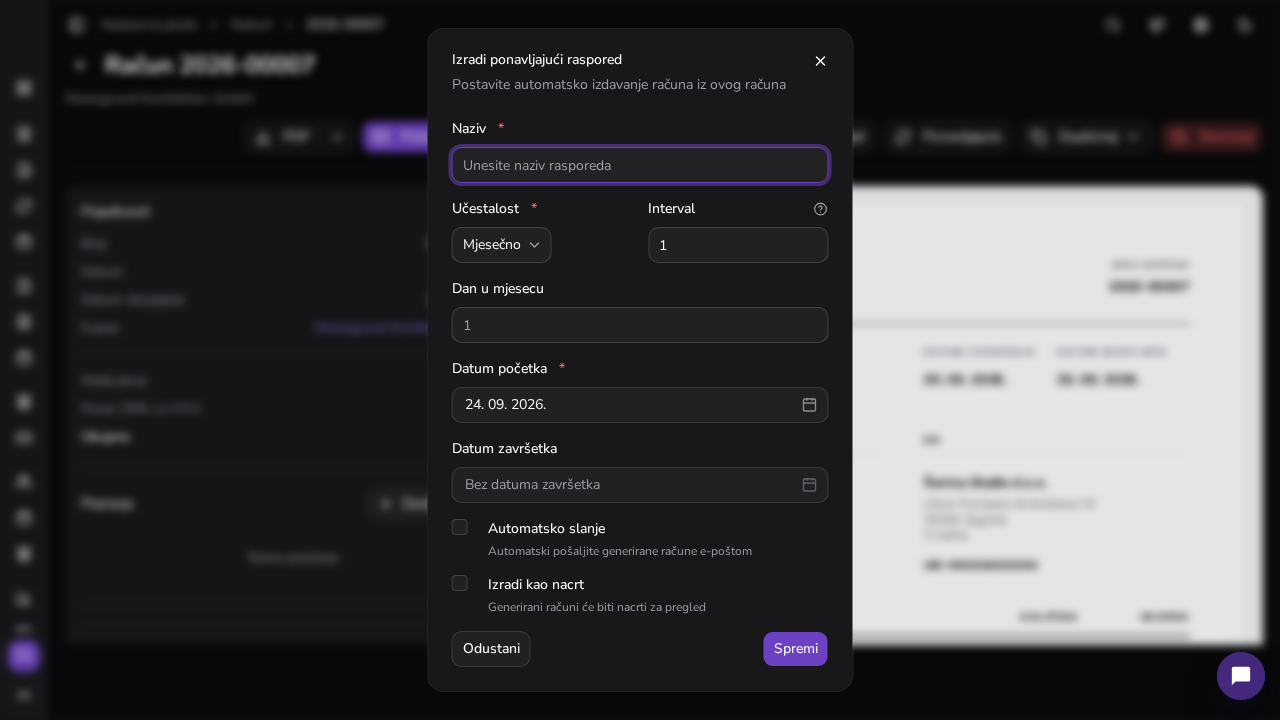Click the Interval help question-mark icon

[x=820, y=209]
